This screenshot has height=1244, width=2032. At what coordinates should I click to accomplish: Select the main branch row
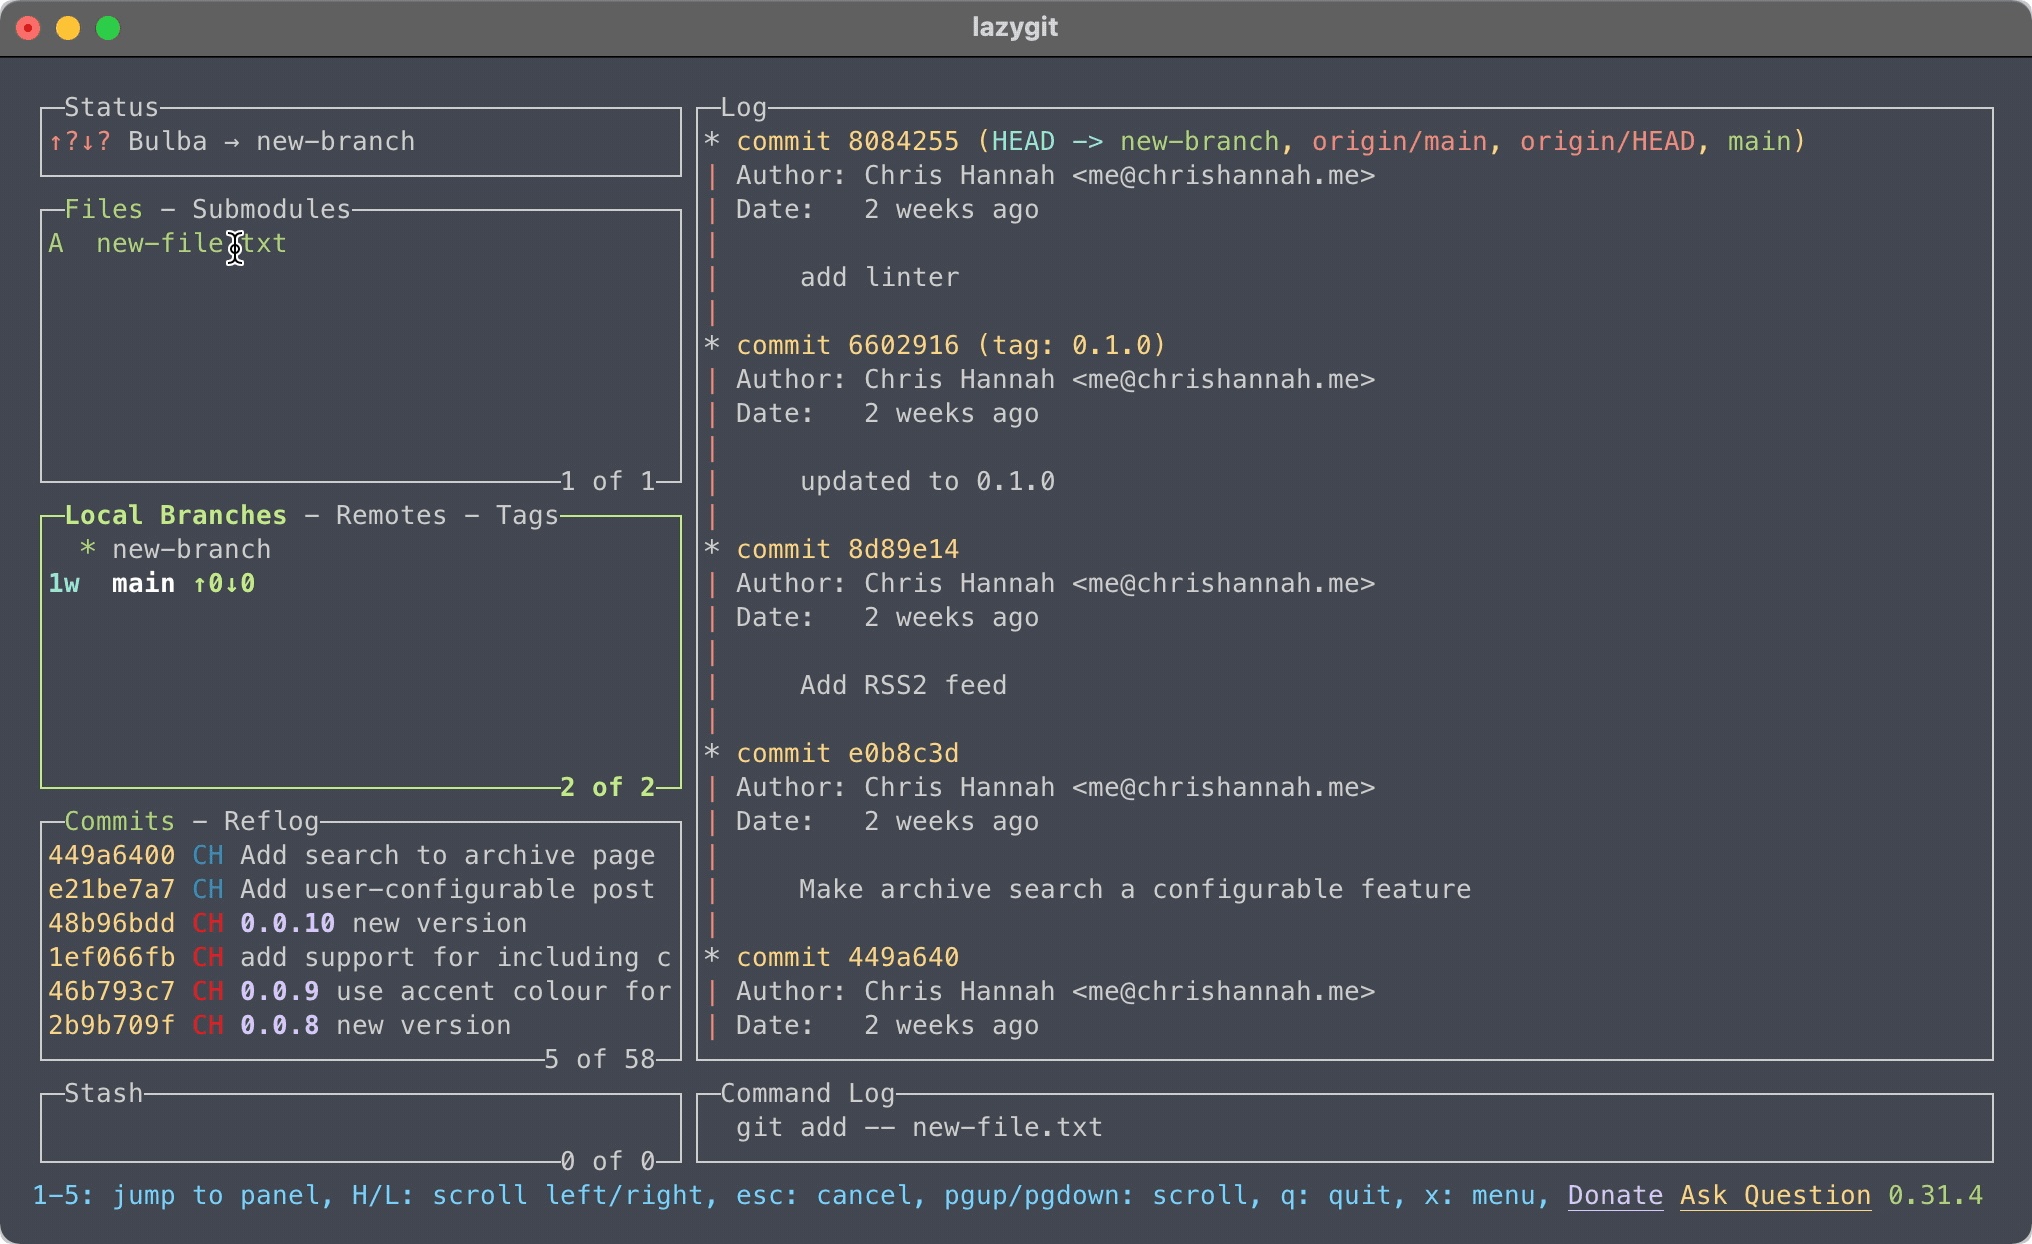361,583
